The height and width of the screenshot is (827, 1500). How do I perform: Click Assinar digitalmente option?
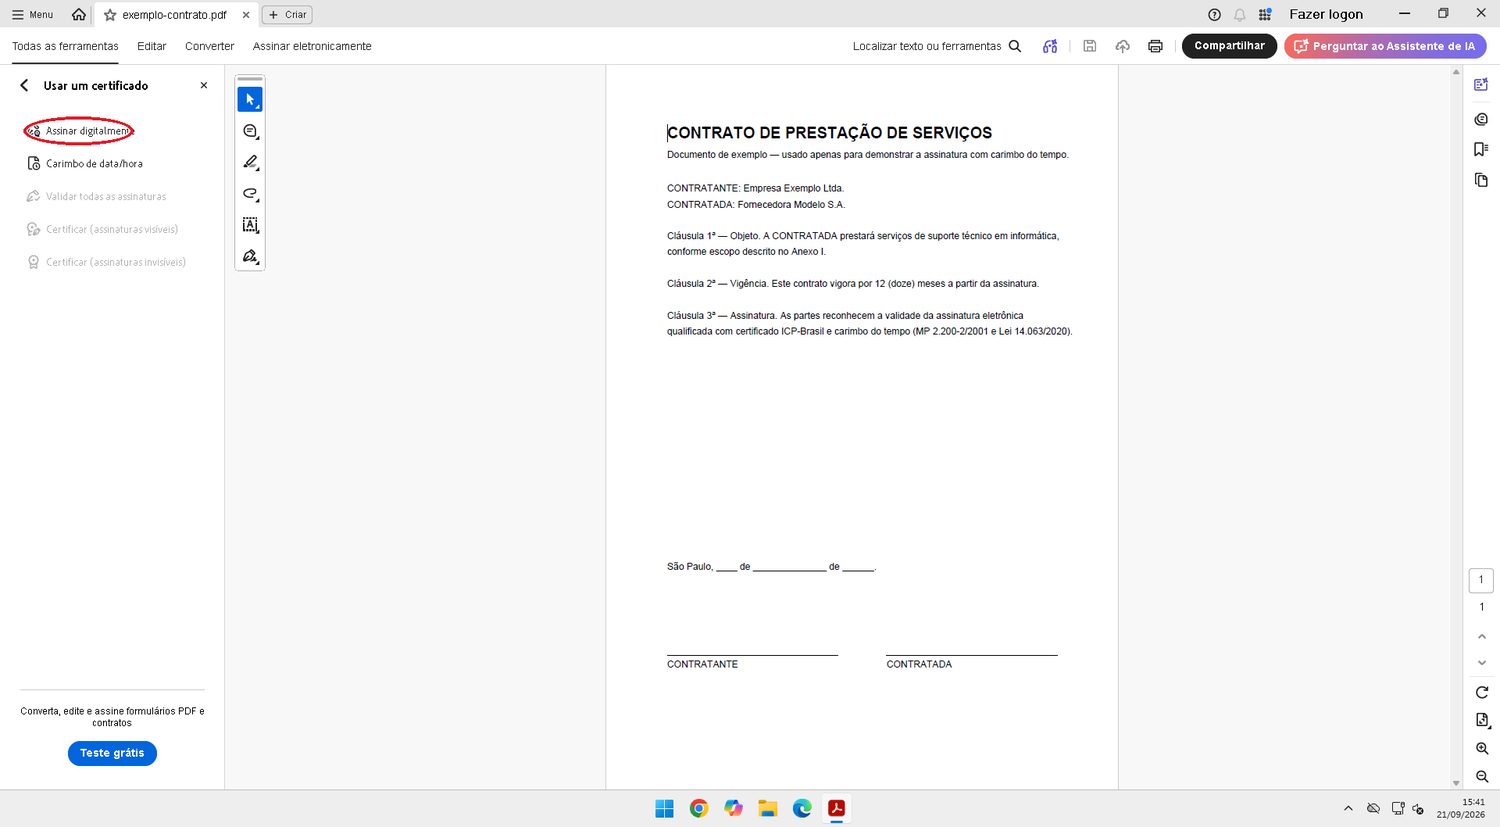[x=79, y=131]
